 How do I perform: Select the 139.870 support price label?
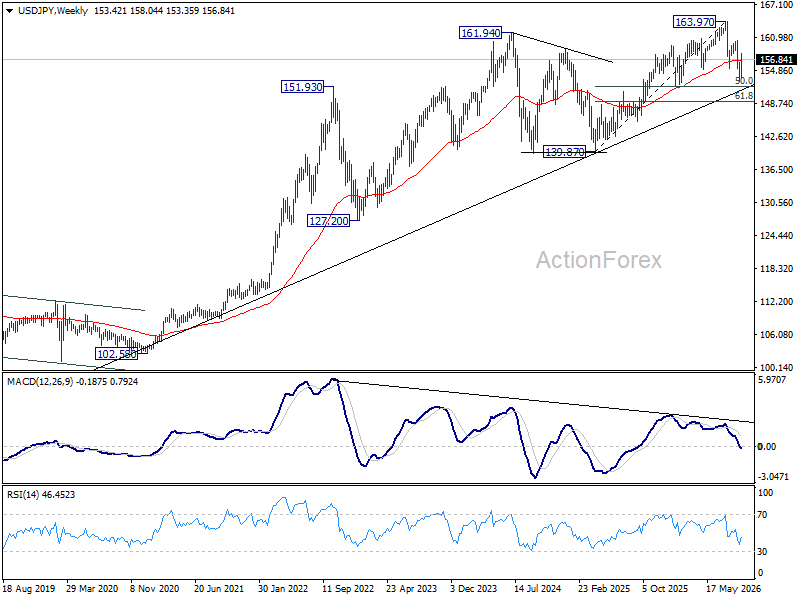click(x=564, y=152)
